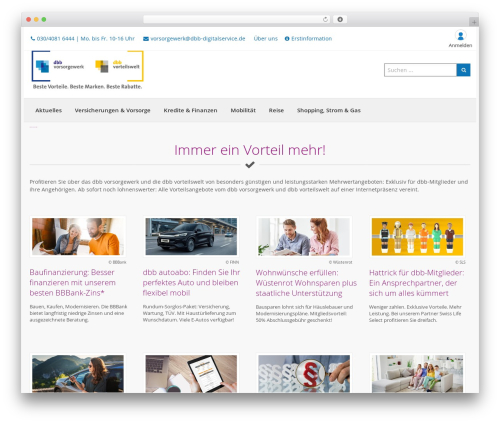Click the yellow minimize window button

tap(36, 20)
